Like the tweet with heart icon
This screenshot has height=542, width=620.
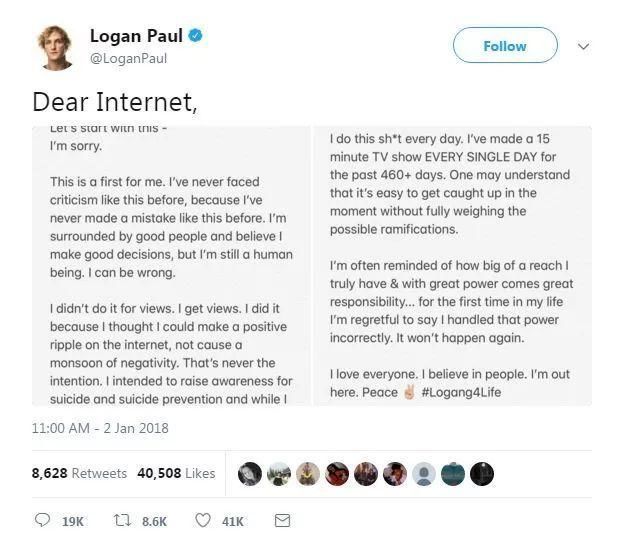pos(203,521)
